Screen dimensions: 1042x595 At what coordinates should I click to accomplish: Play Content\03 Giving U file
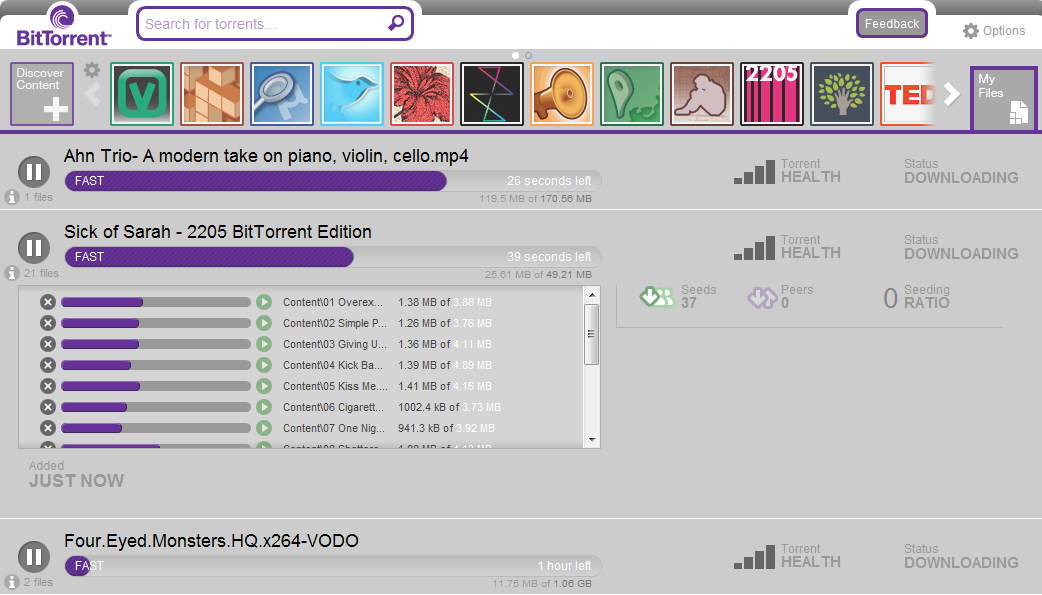pos(264,344)
